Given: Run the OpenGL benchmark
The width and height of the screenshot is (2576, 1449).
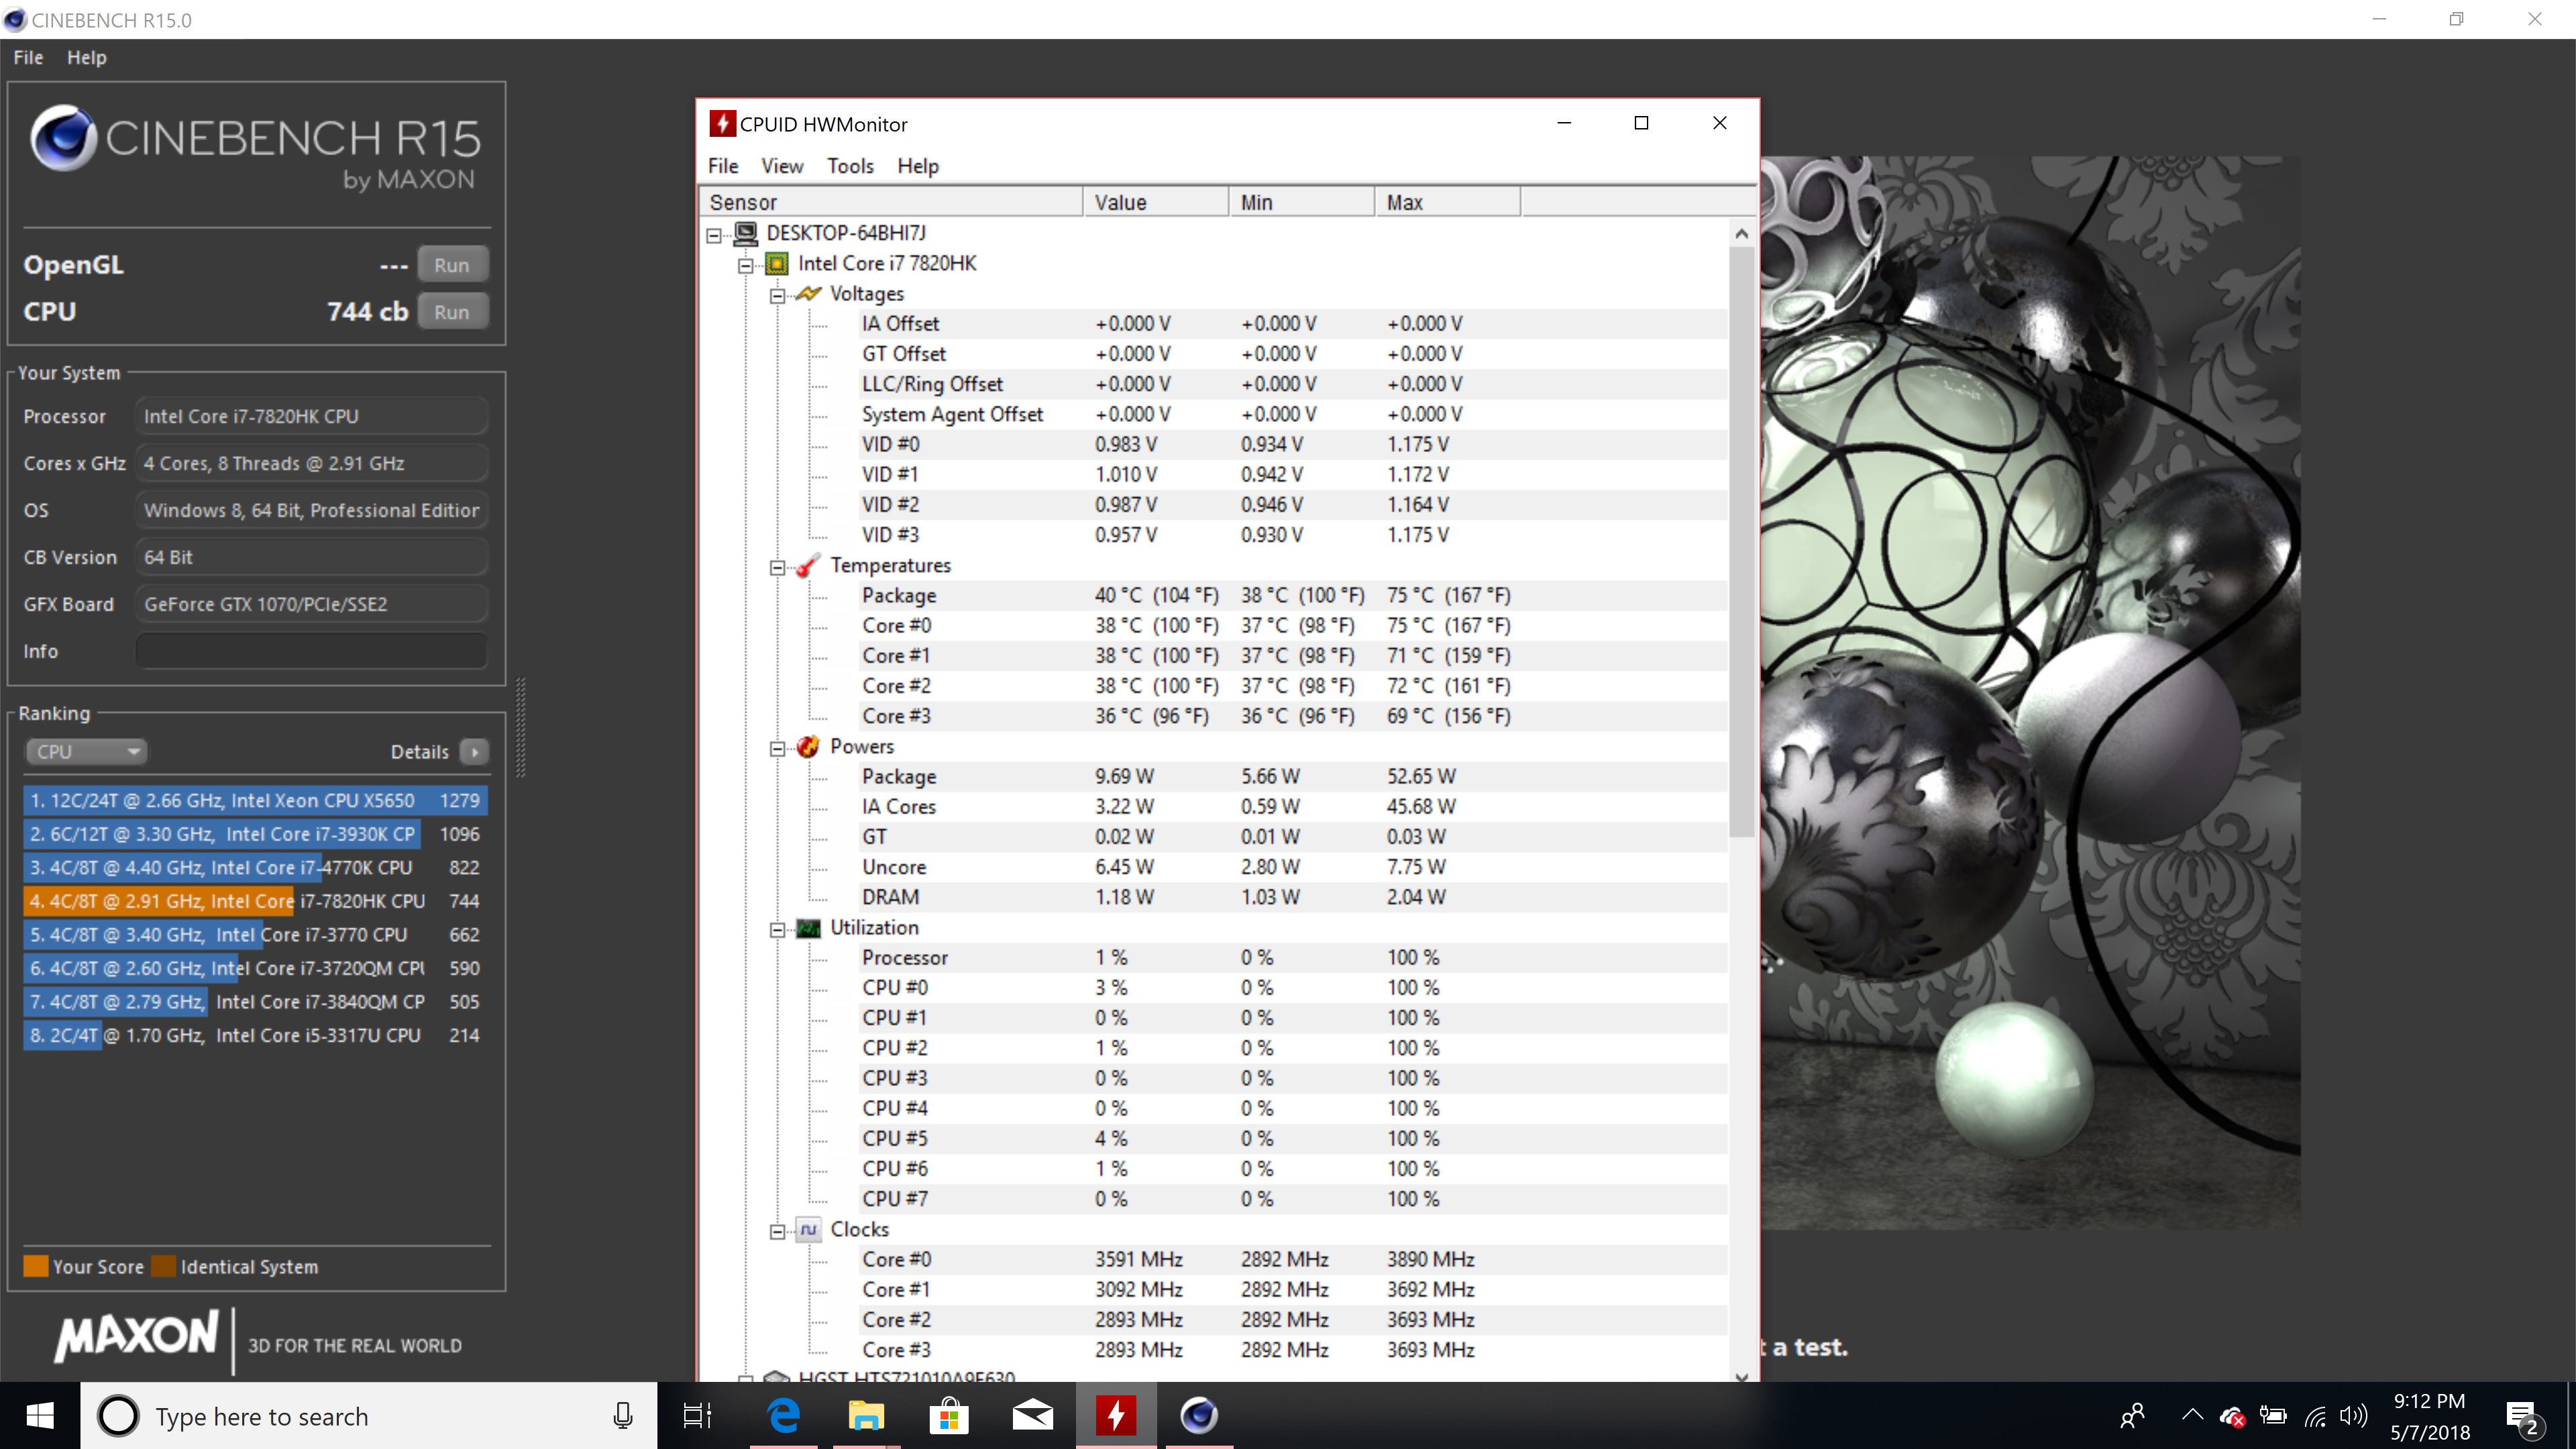Looking at the screenshot, I should 452,265.
